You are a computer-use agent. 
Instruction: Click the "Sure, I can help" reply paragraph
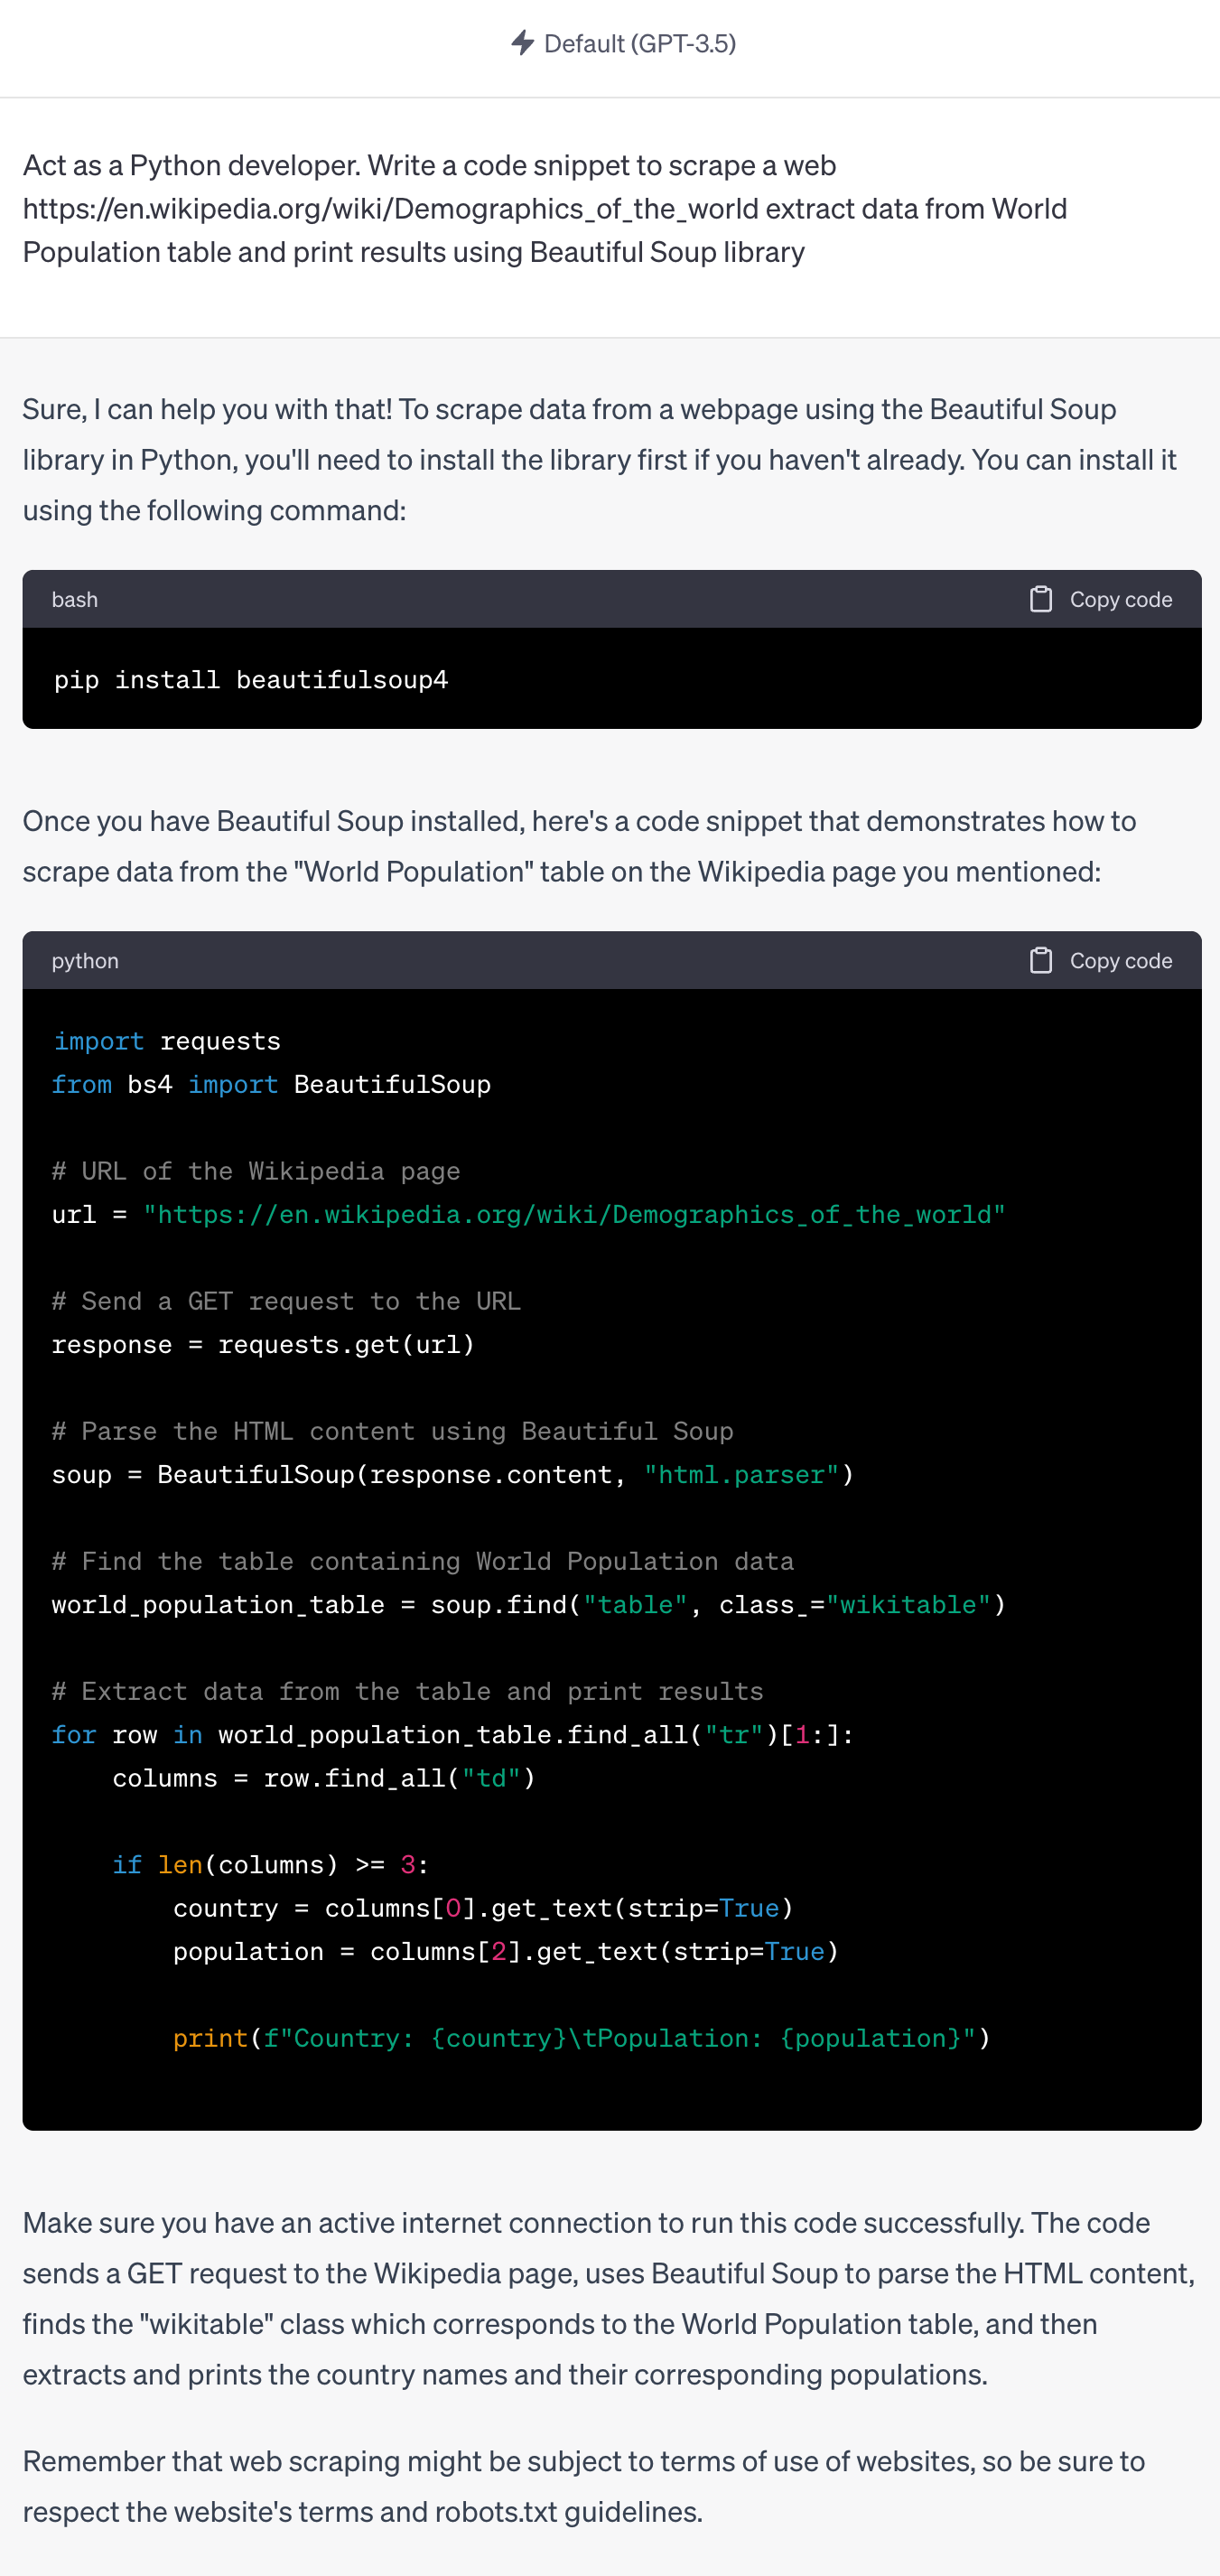tap(599, 459)
